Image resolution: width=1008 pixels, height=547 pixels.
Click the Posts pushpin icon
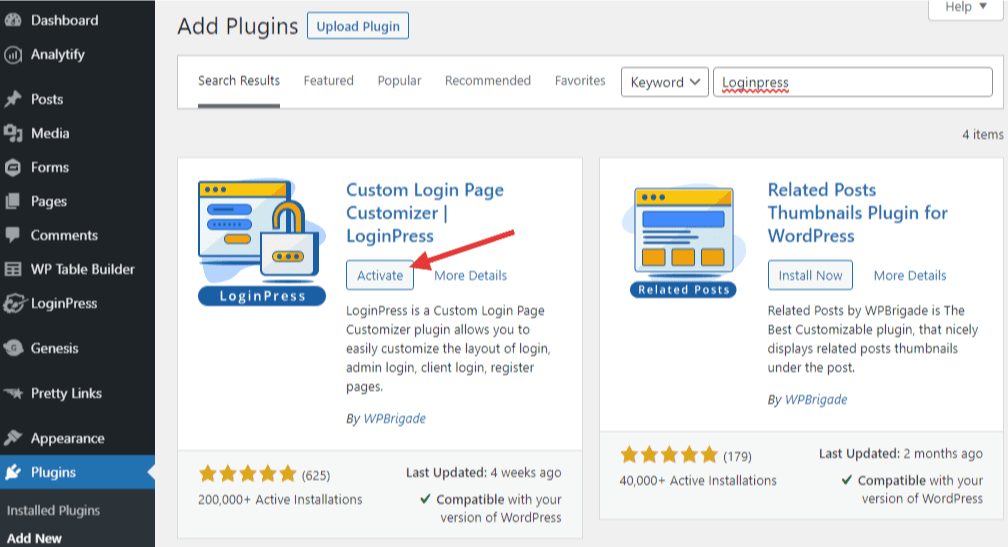(x=13, y=99)
